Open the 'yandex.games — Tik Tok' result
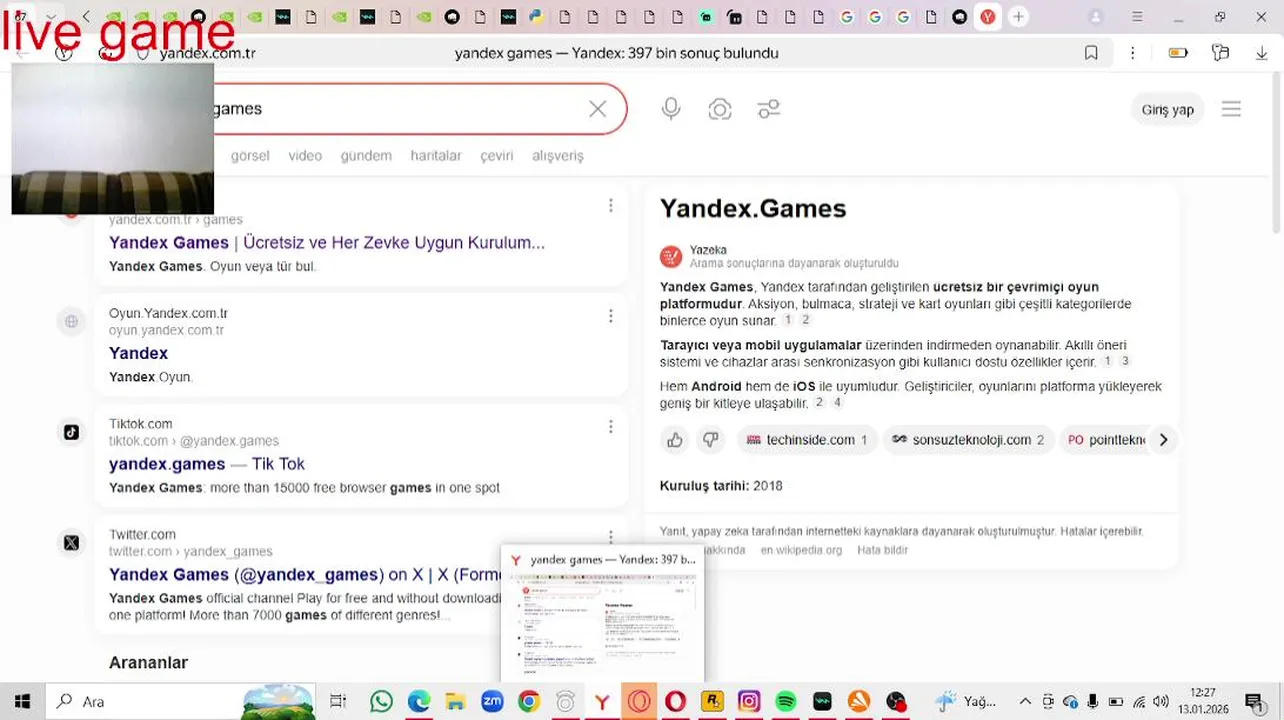This screenshot has height=720, width=1284. click(x=207, y=464)
